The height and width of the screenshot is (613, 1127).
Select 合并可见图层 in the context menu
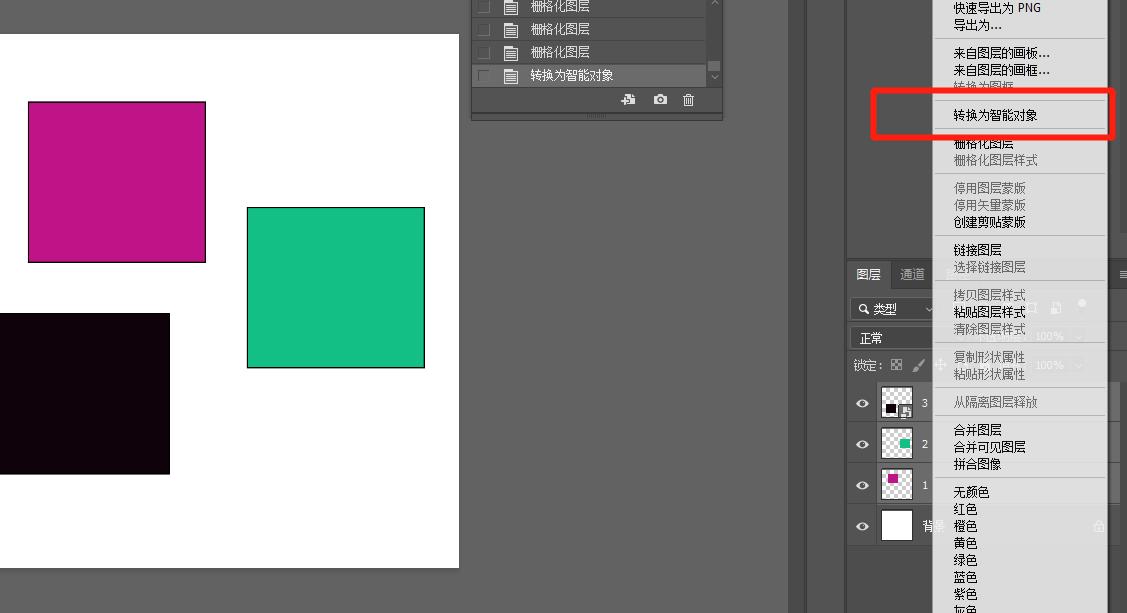[x=989, y=447]
